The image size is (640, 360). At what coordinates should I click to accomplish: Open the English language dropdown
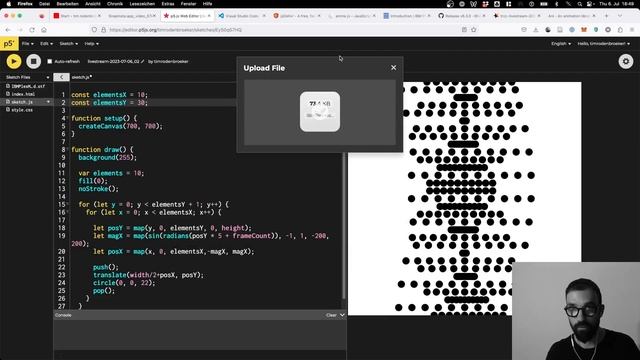point(561,44)
